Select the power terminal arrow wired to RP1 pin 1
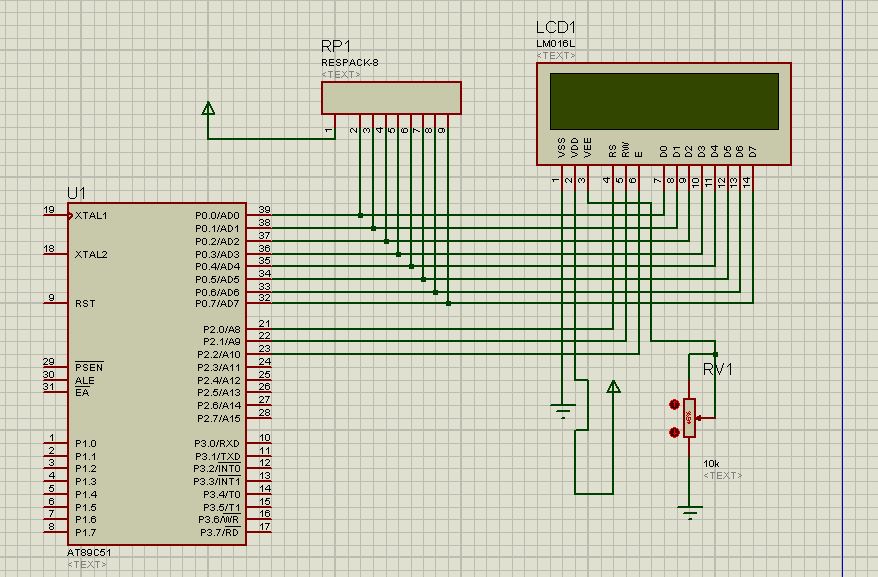878x577 pixels. [208, 108]
